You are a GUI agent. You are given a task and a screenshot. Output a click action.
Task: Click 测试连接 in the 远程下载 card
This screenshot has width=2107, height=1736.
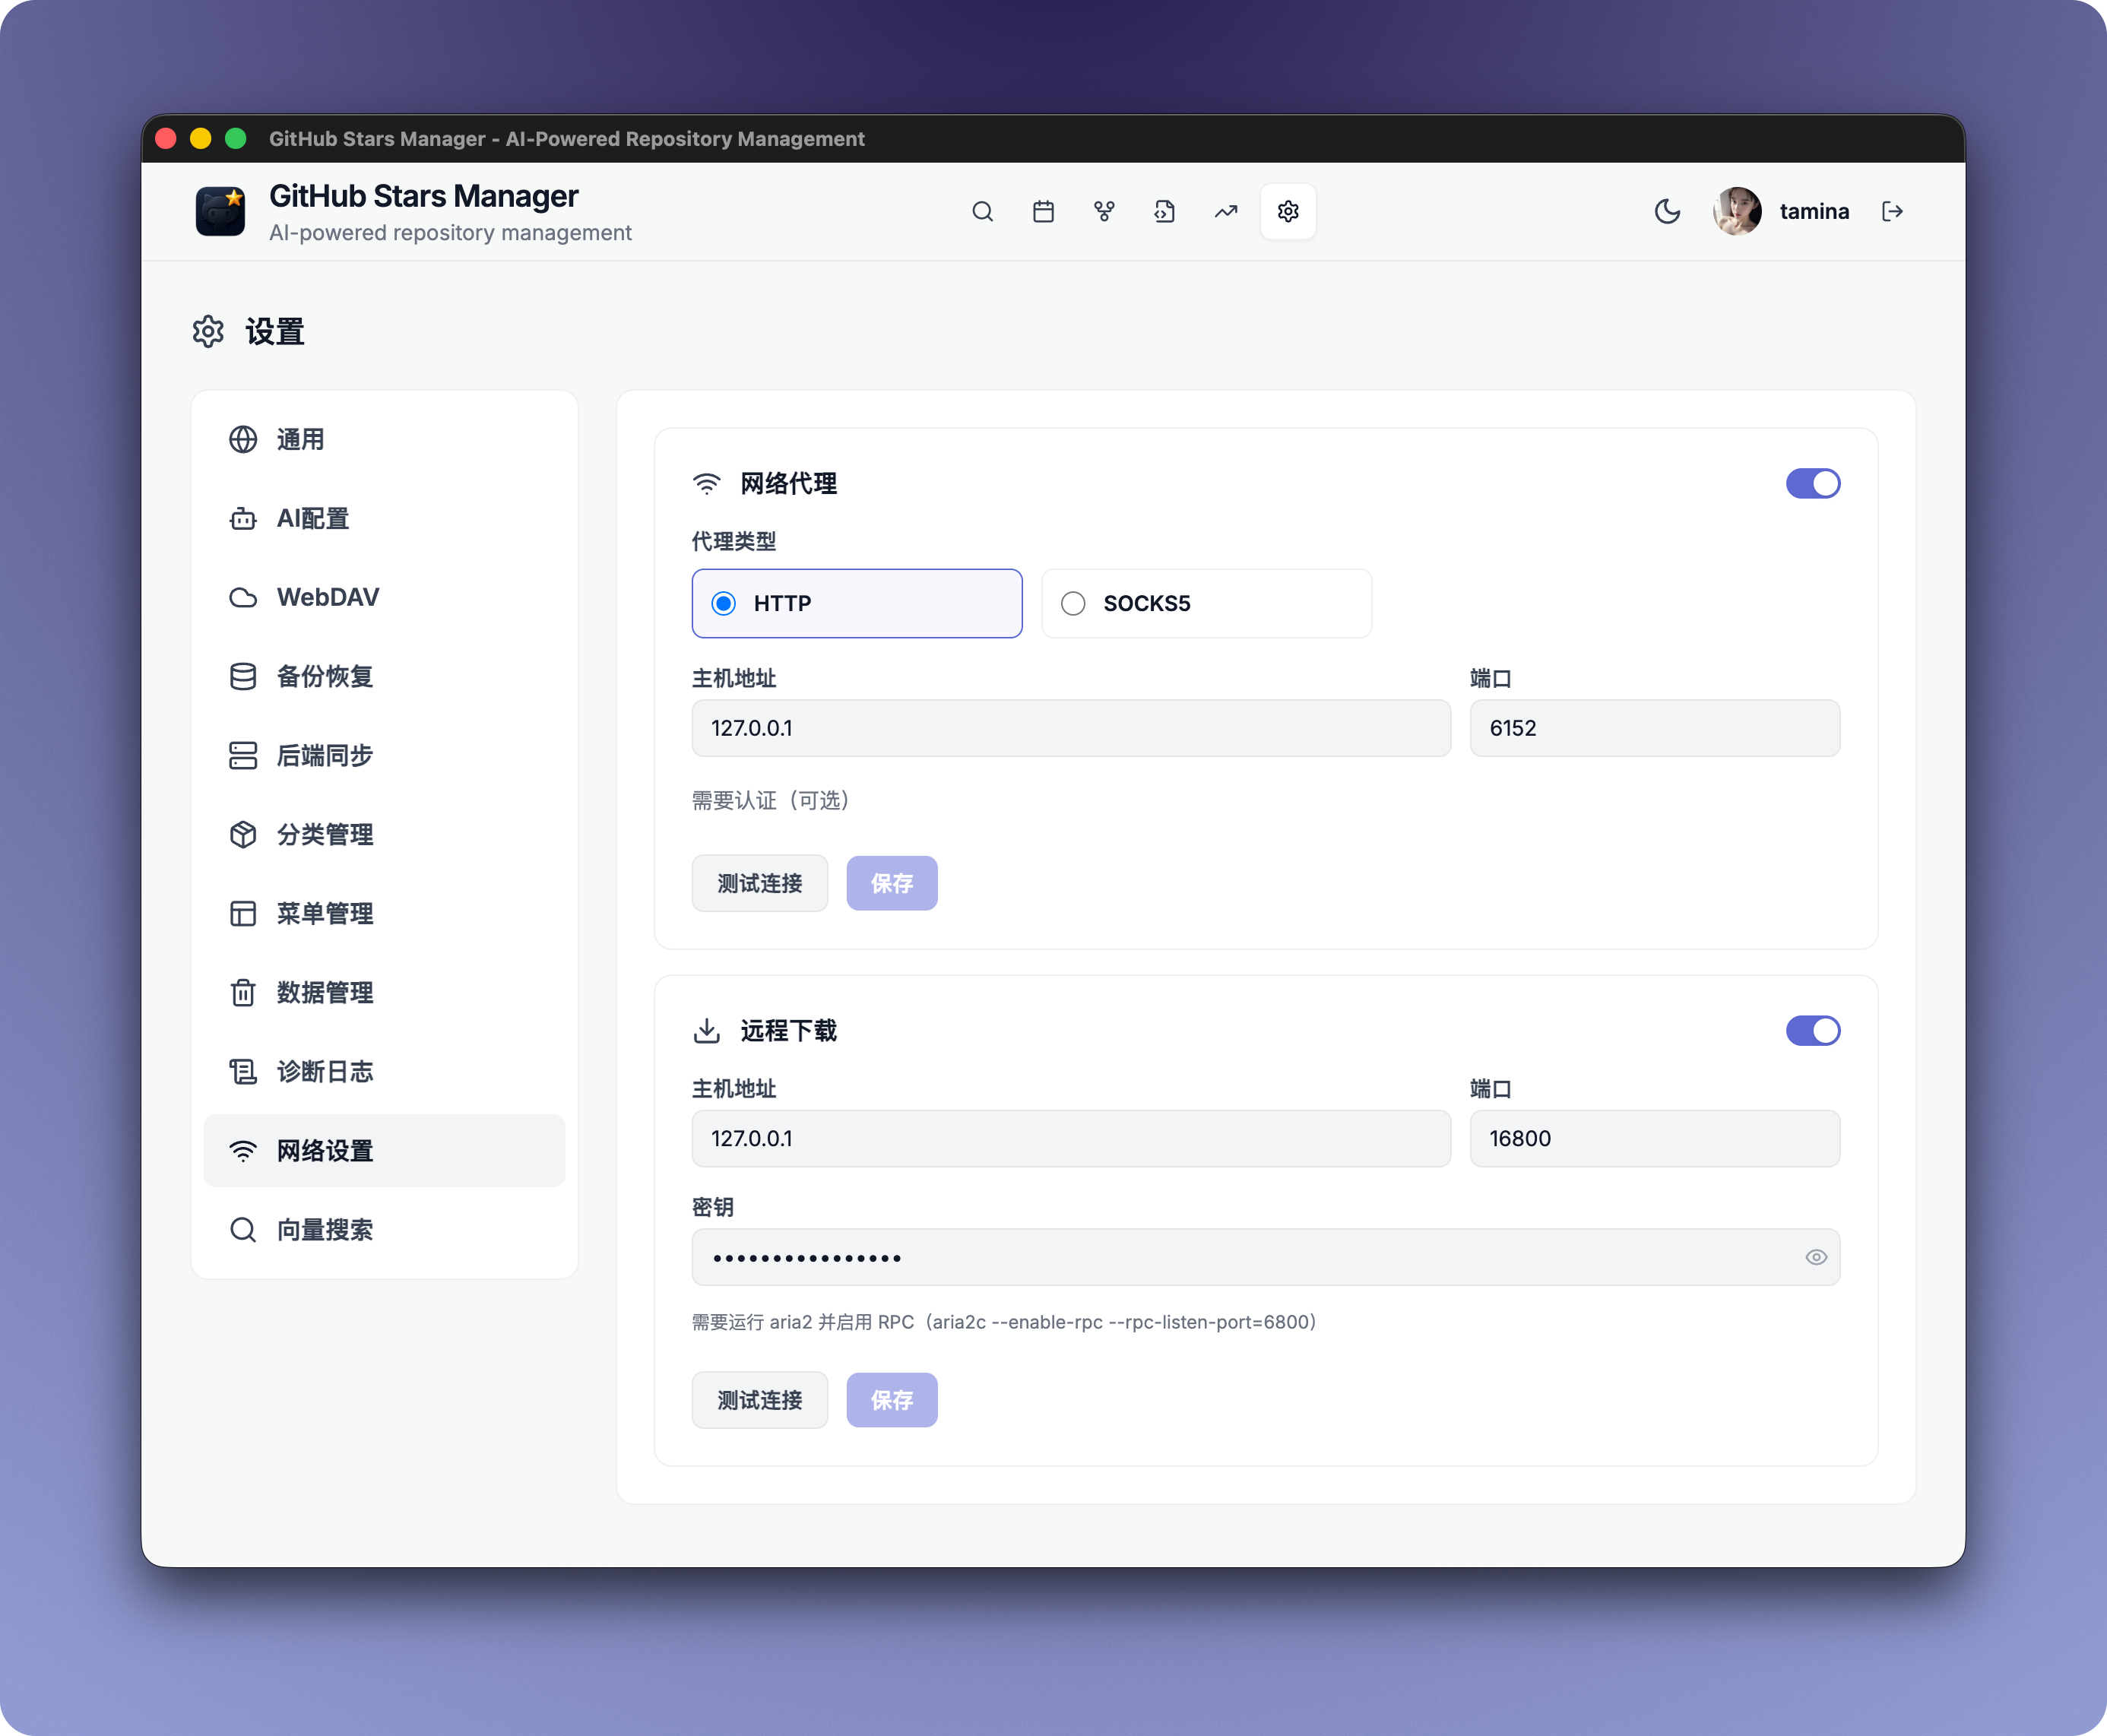click(760, 1401)
